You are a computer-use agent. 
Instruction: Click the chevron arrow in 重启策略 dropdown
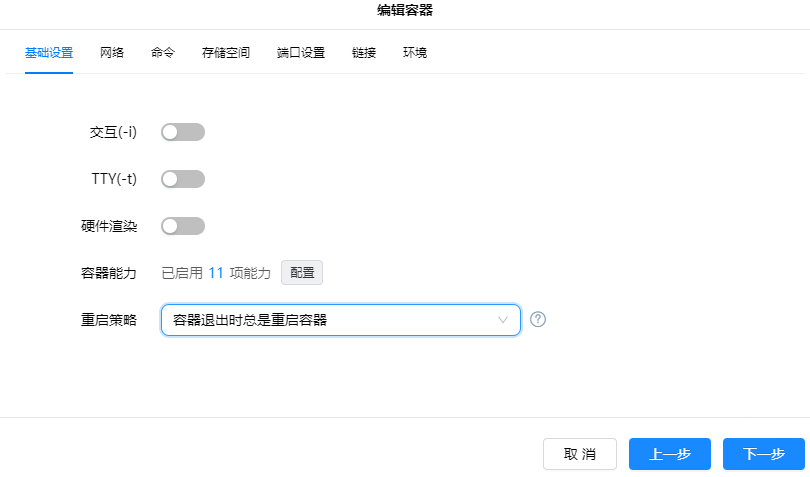(503, 320)
